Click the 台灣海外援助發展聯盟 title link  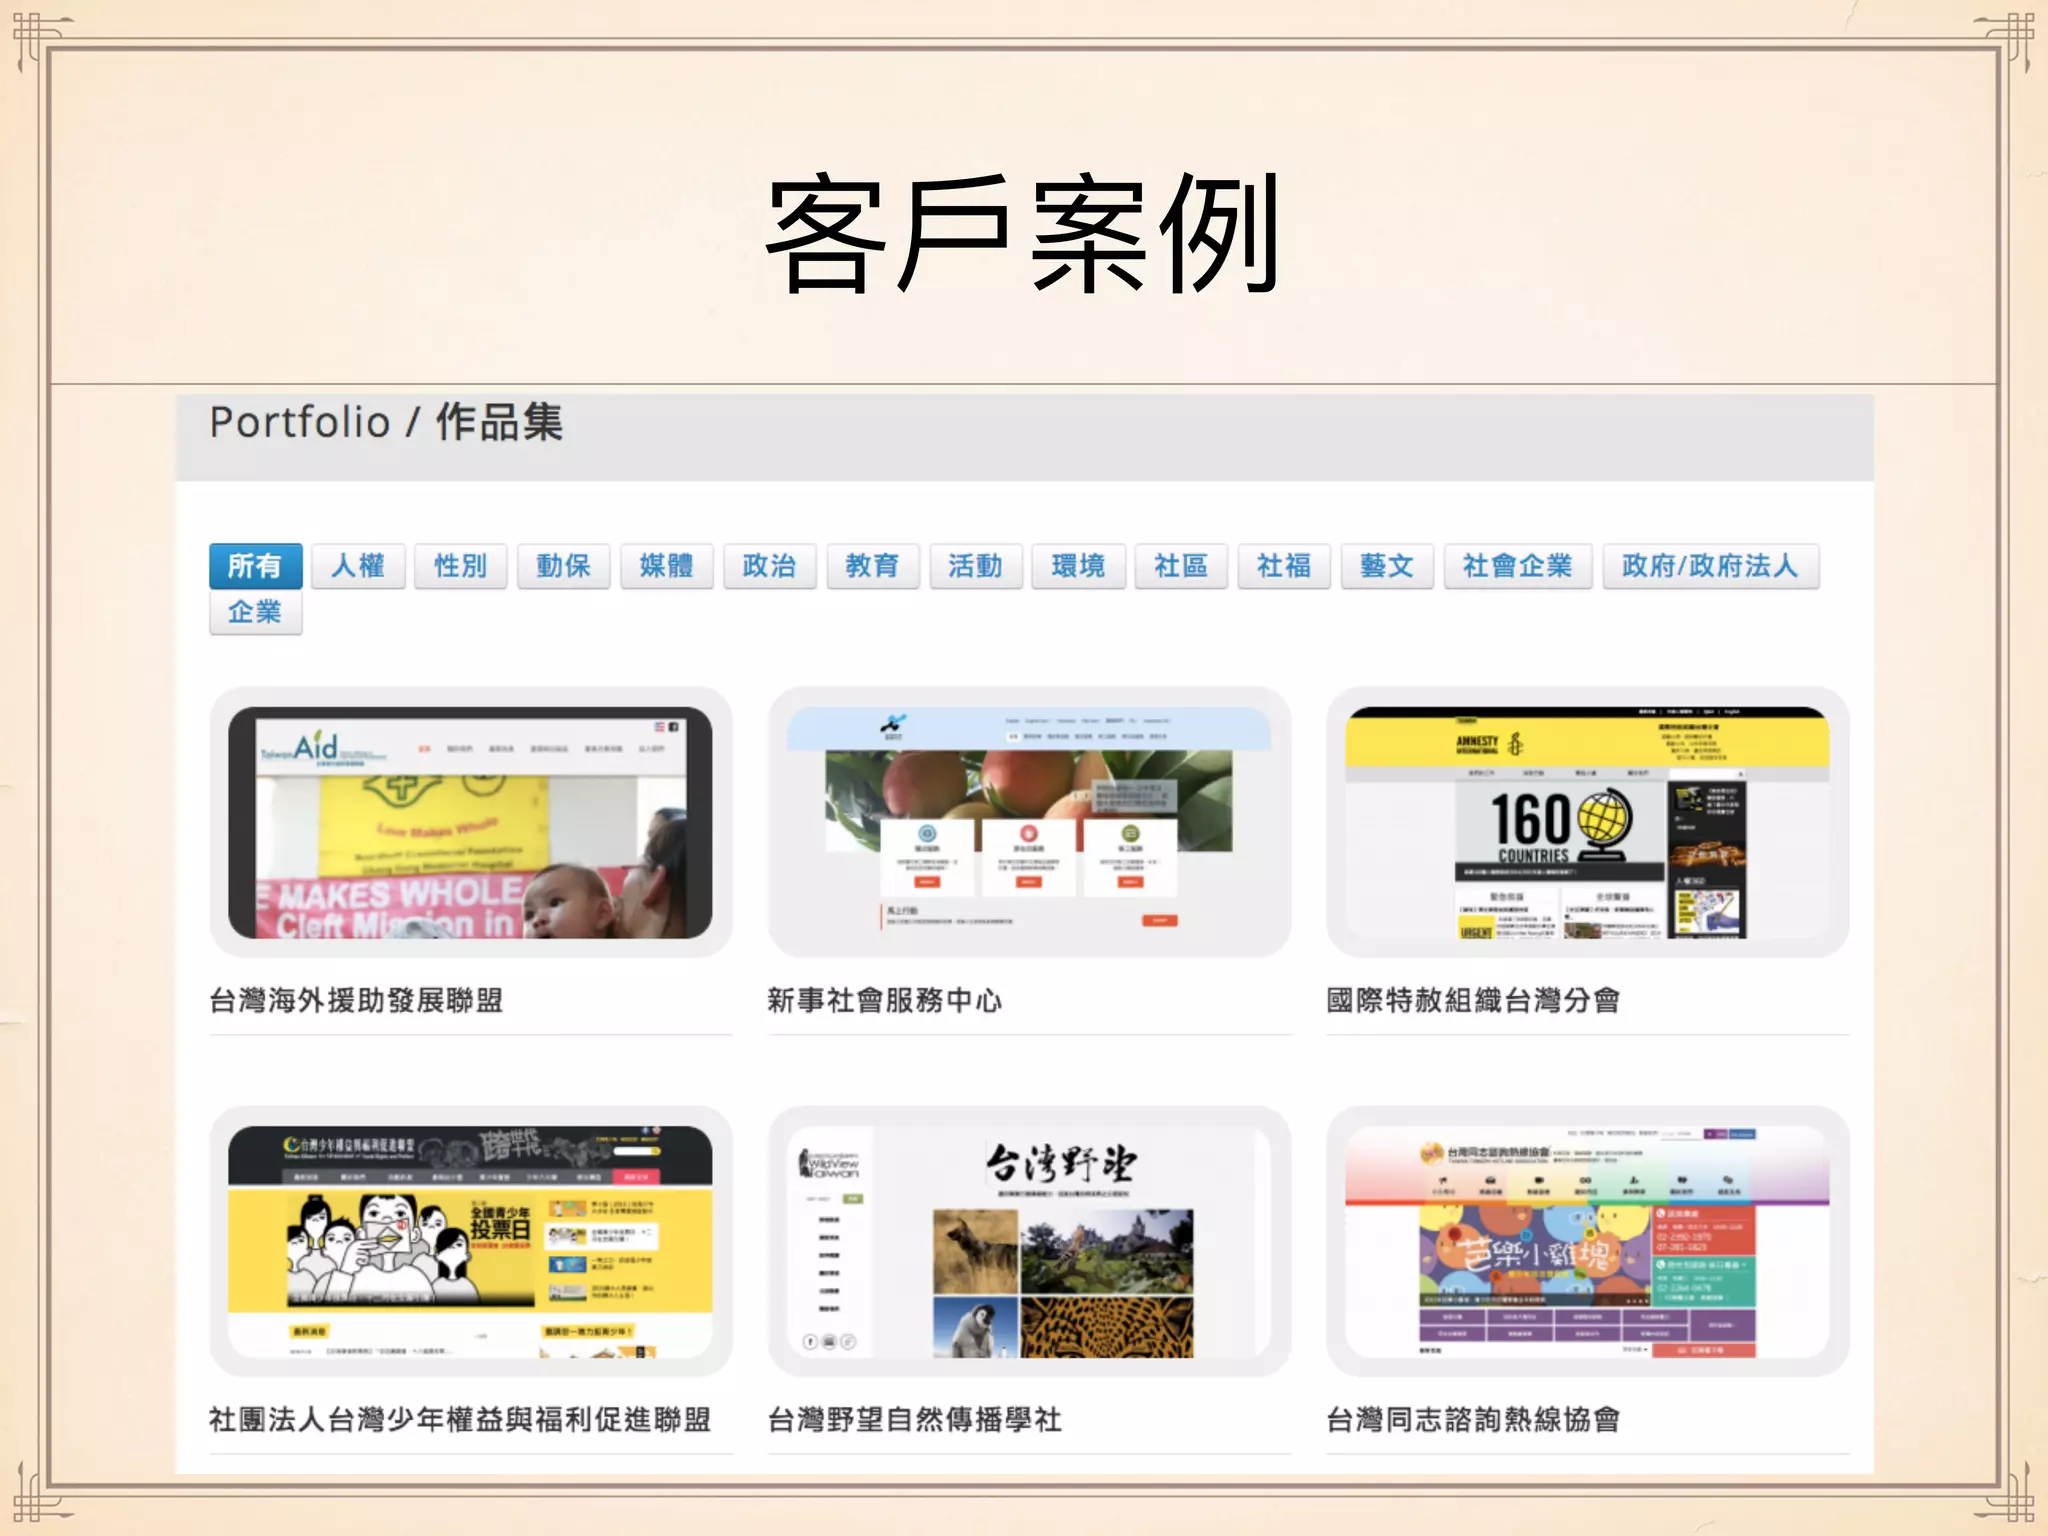tap(356, 1000)
